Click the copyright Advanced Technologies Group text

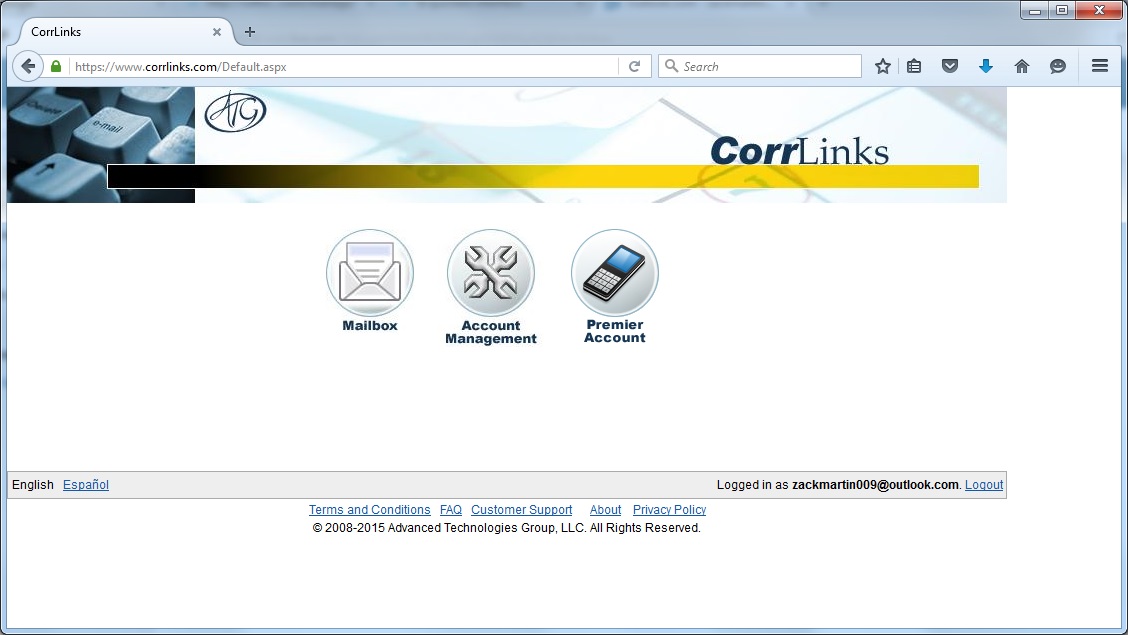click(506, 528)
